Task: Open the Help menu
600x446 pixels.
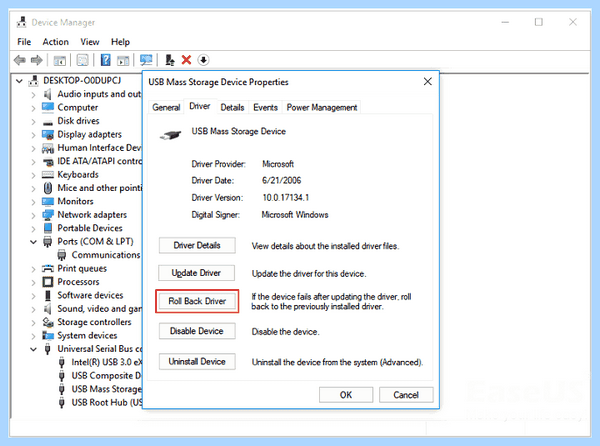Action: click(x=120, y=42)
